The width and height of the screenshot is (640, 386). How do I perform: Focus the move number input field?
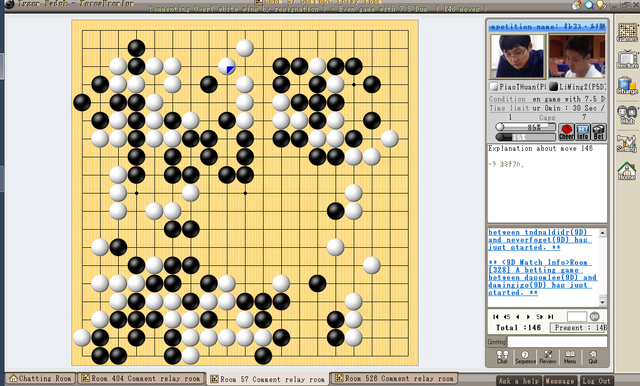pos(577,316)
